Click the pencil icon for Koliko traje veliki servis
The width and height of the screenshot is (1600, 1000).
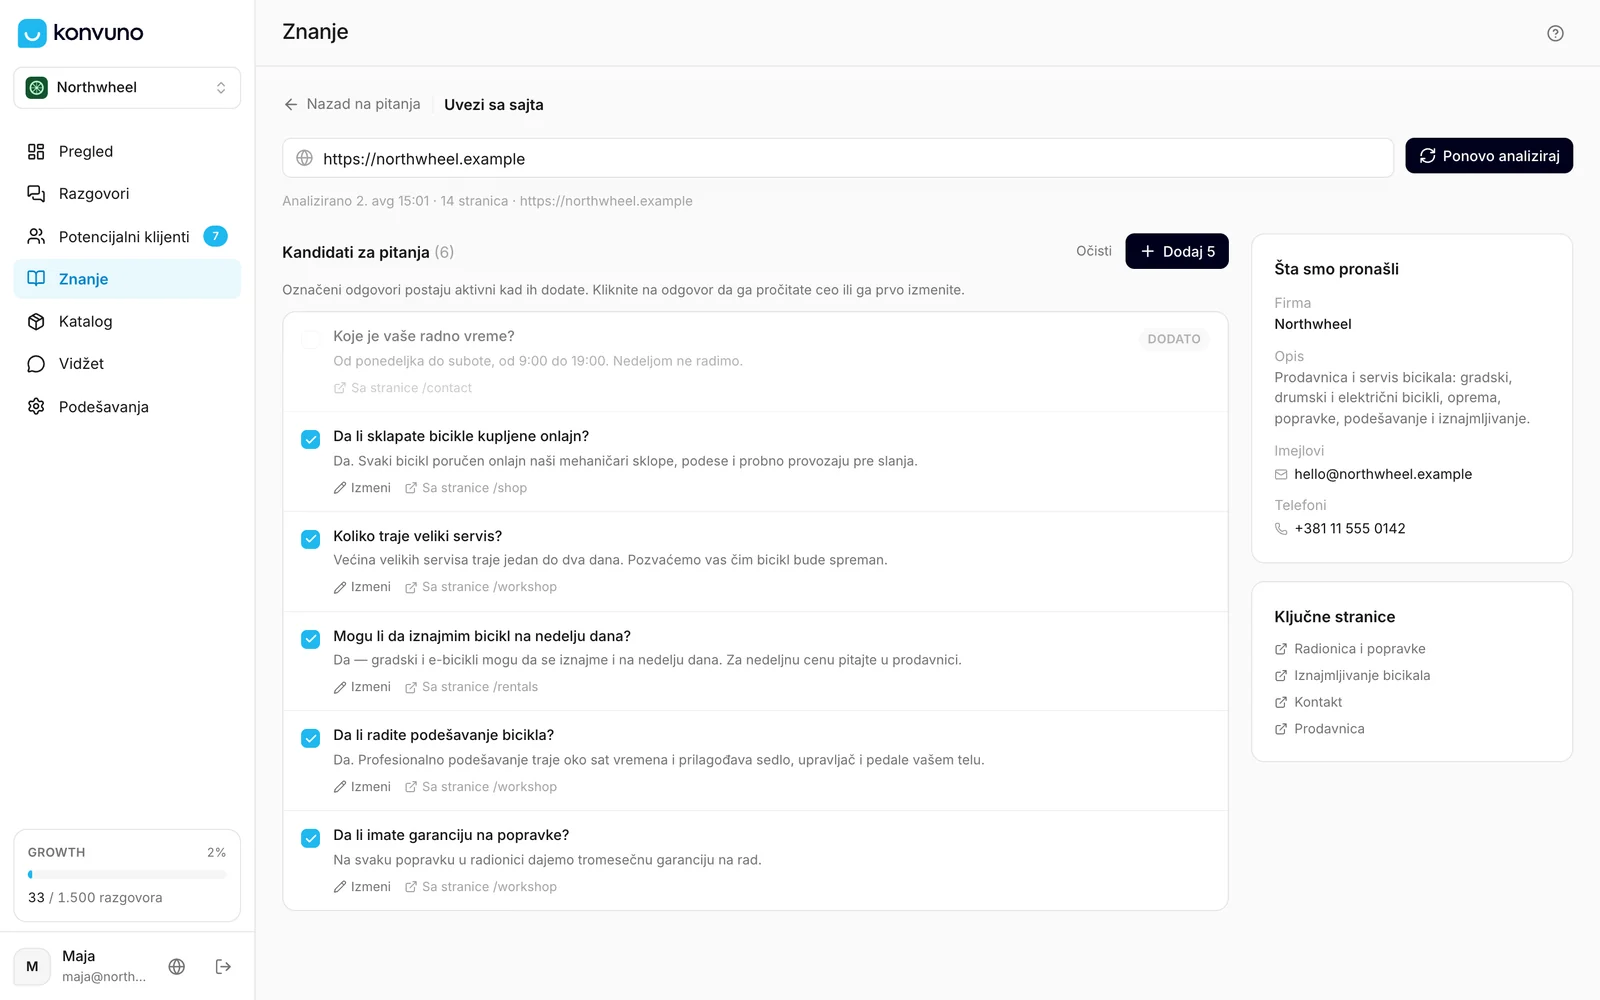point(340,587)
